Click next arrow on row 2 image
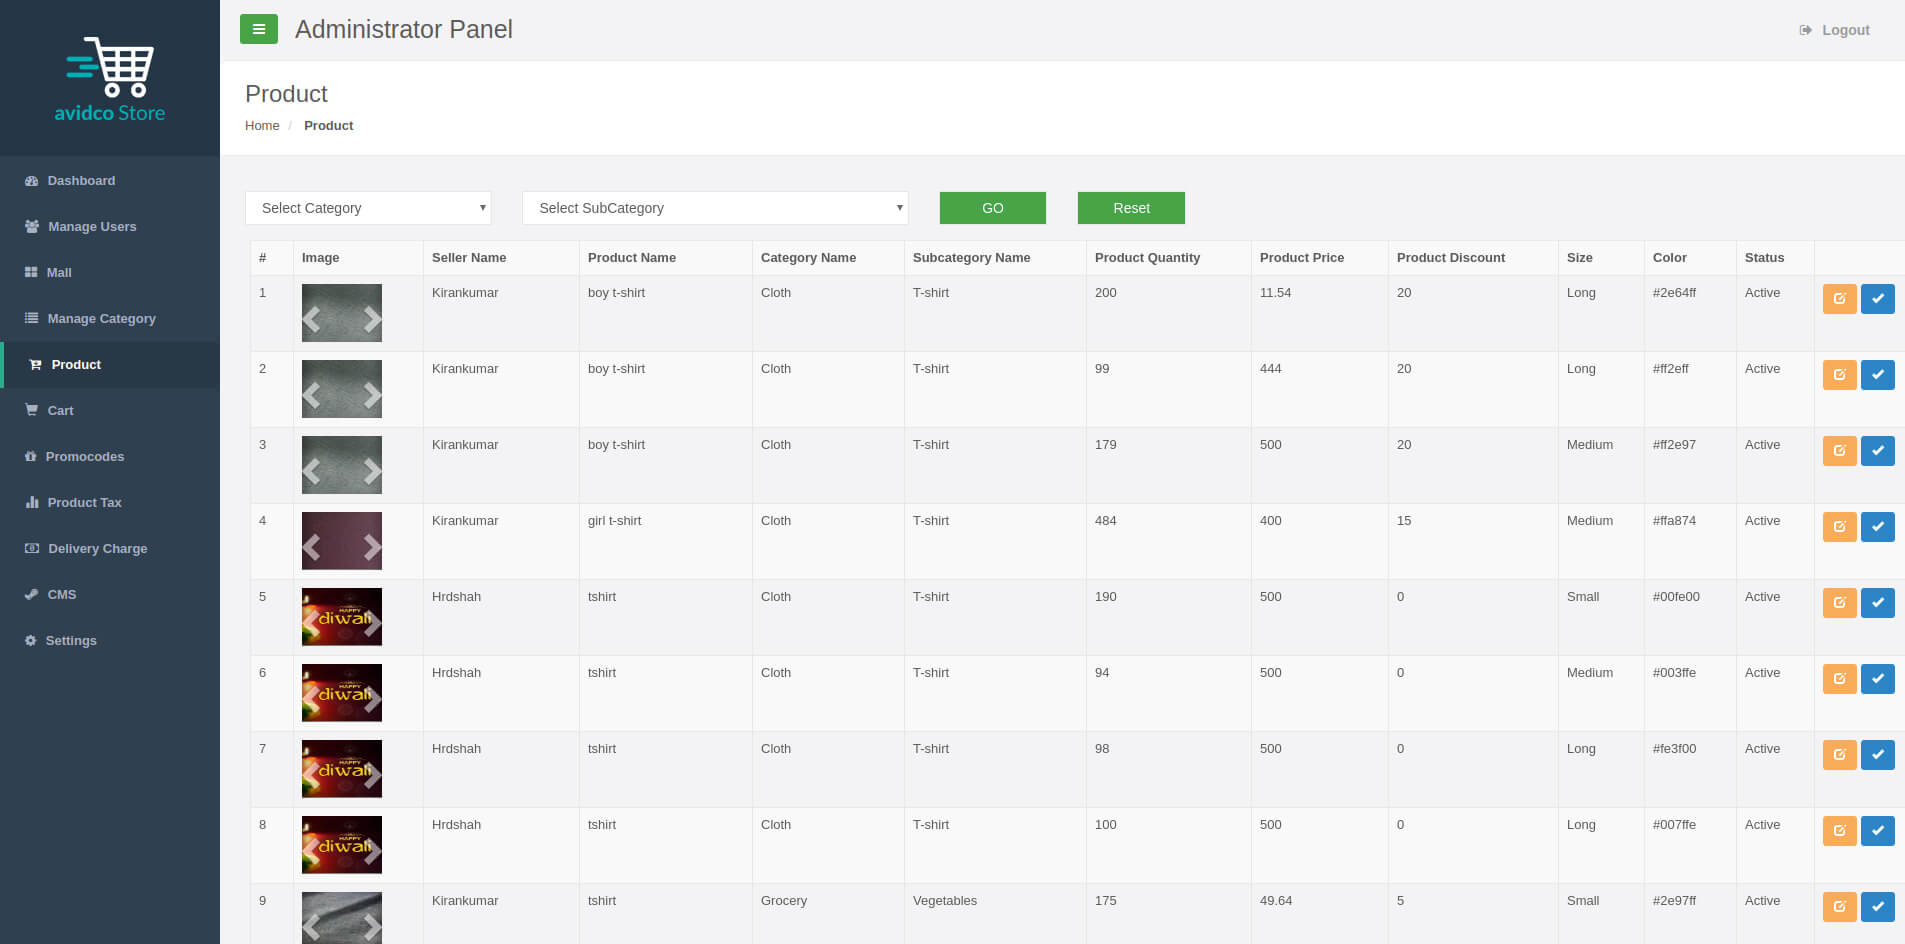 click(x=372, y=395)
